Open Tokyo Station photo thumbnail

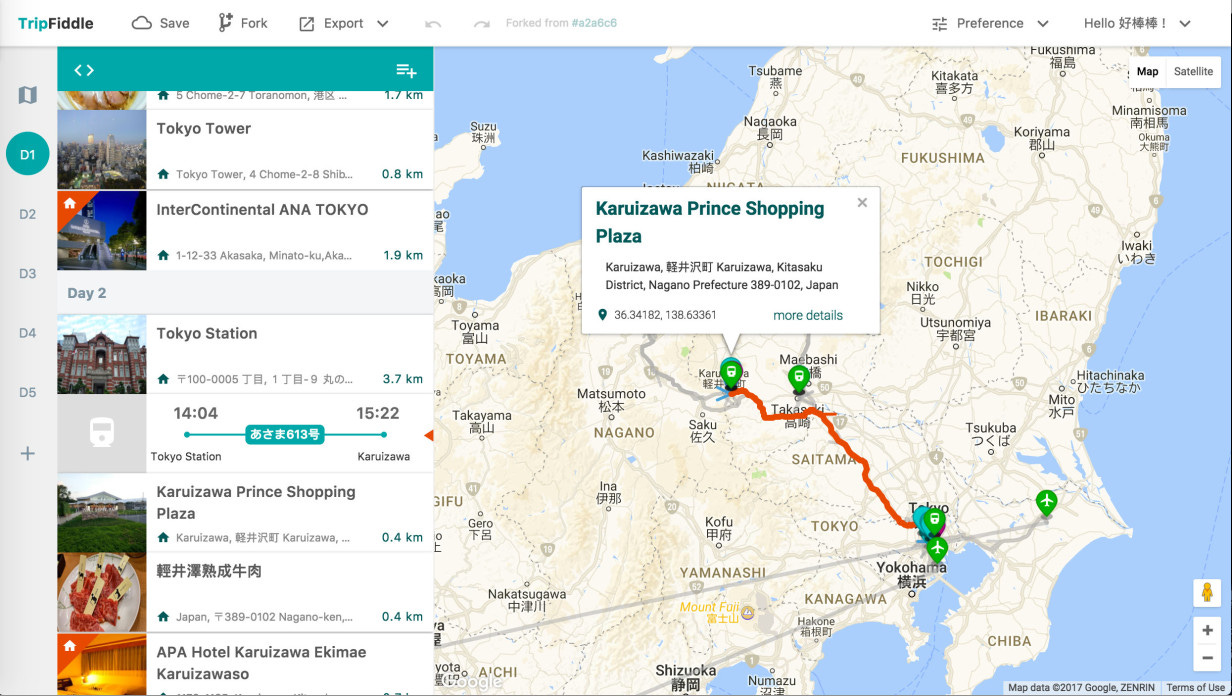click(x=102, y=355)
